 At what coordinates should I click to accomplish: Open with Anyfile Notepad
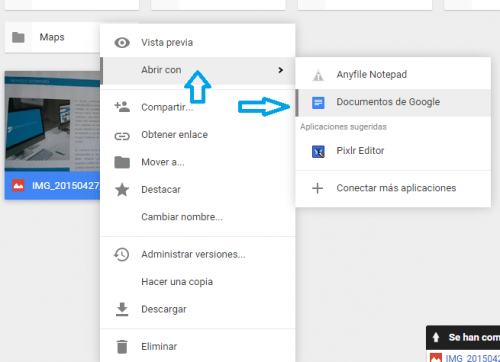393,75
